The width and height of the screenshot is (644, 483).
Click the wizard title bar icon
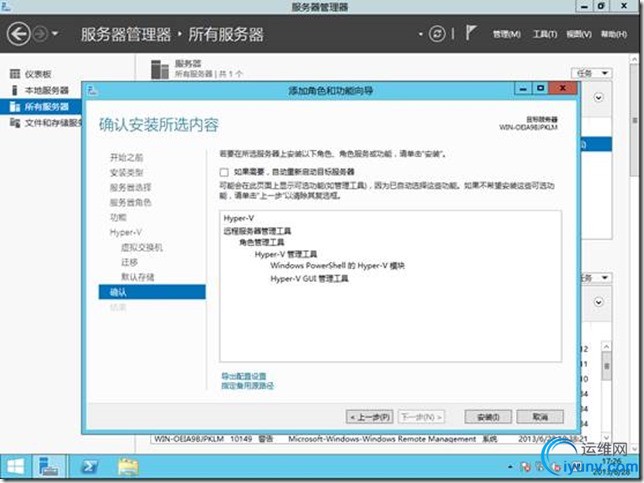(x=93, y=90)
